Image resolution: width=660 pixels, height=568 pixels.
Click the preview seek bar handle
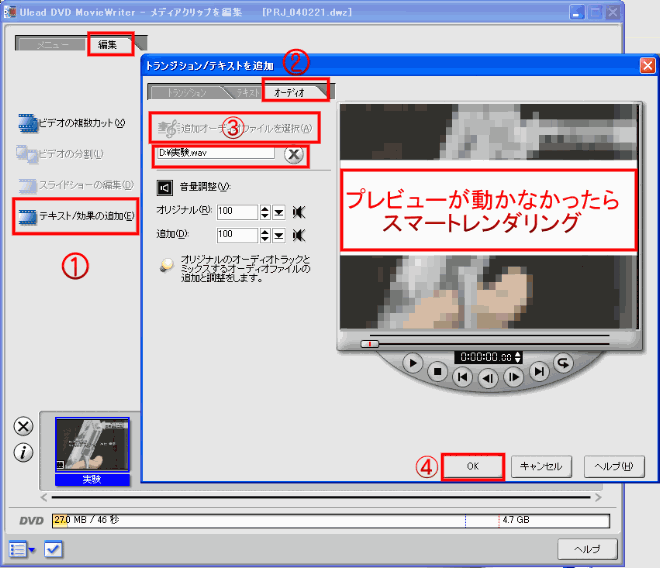[x=369, y=344]
